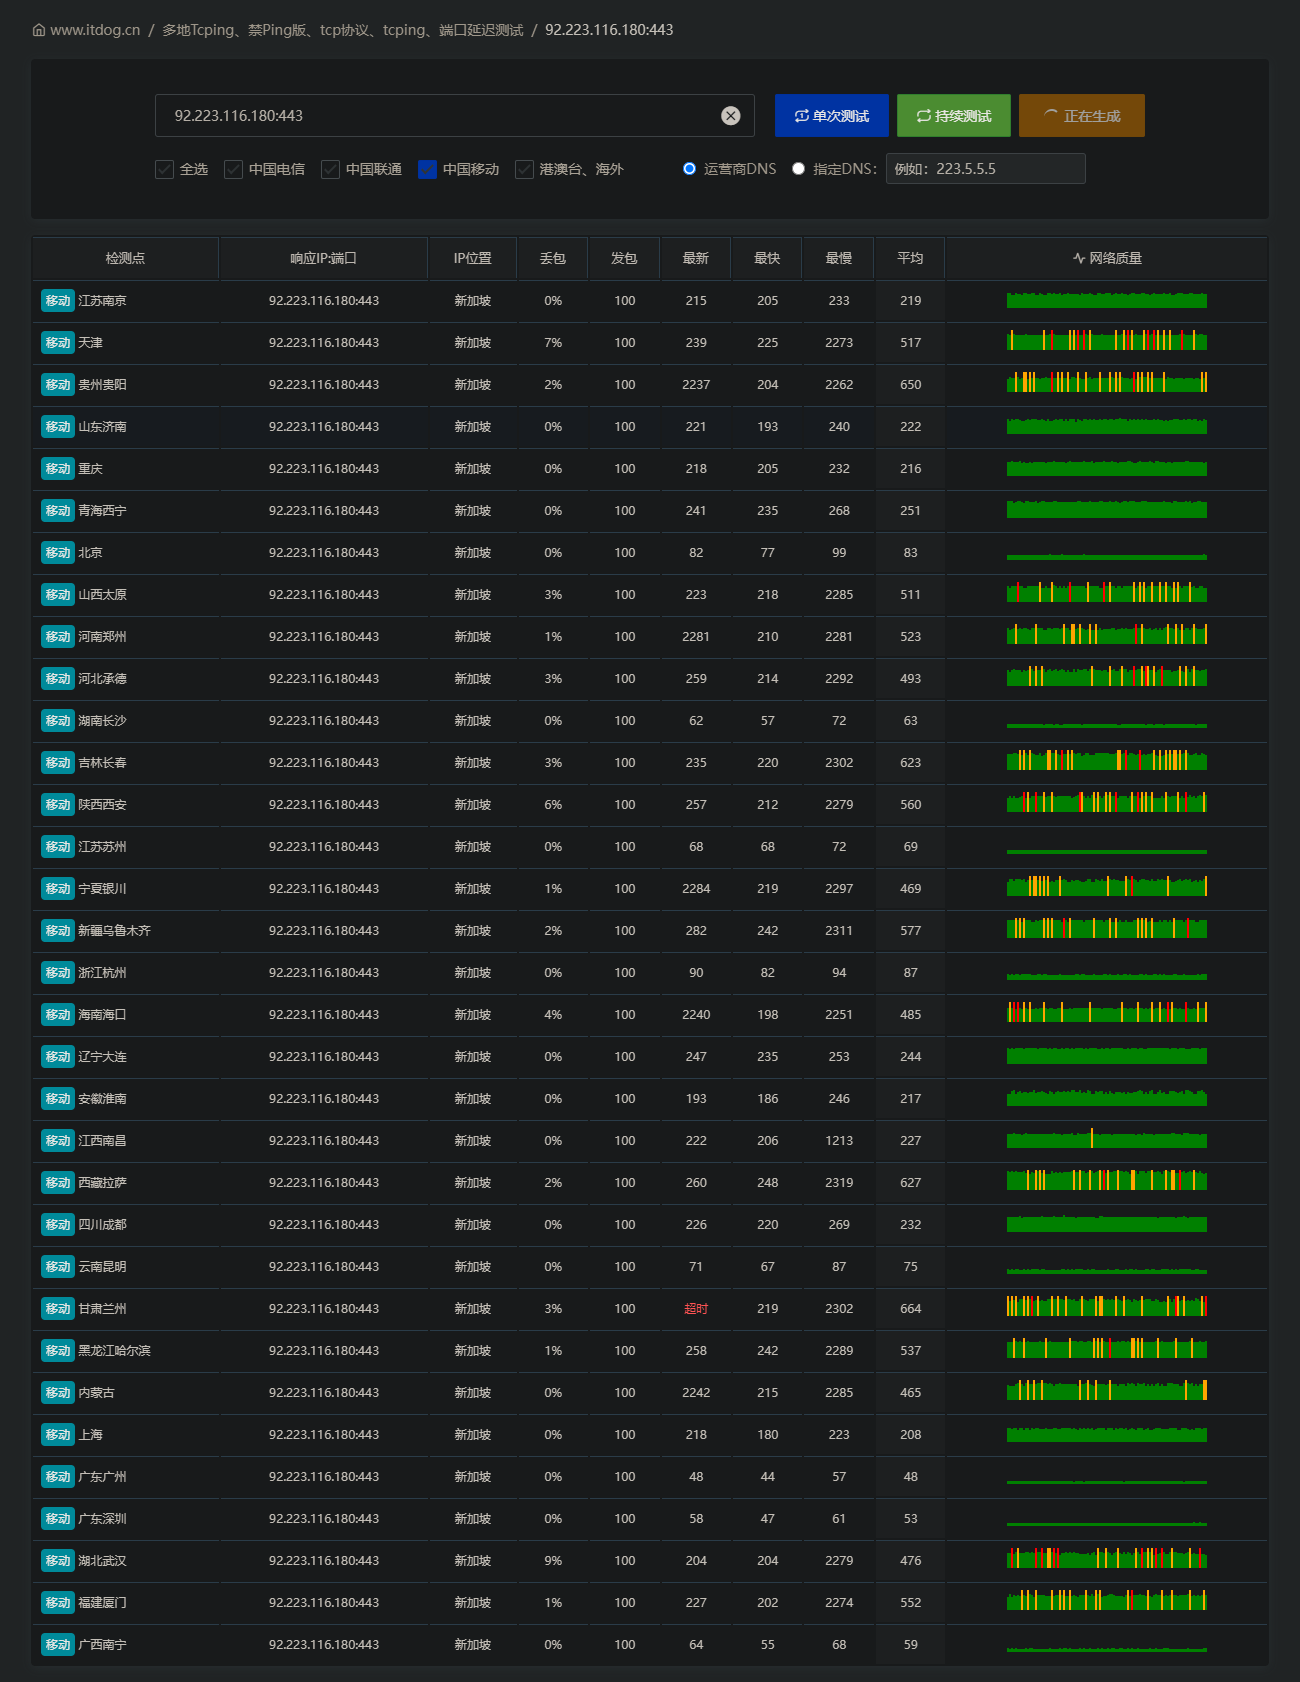Click 移动 badge for 山西太原 row
This screenshot has width=1300, height=1682.
[x=58, y=595]
